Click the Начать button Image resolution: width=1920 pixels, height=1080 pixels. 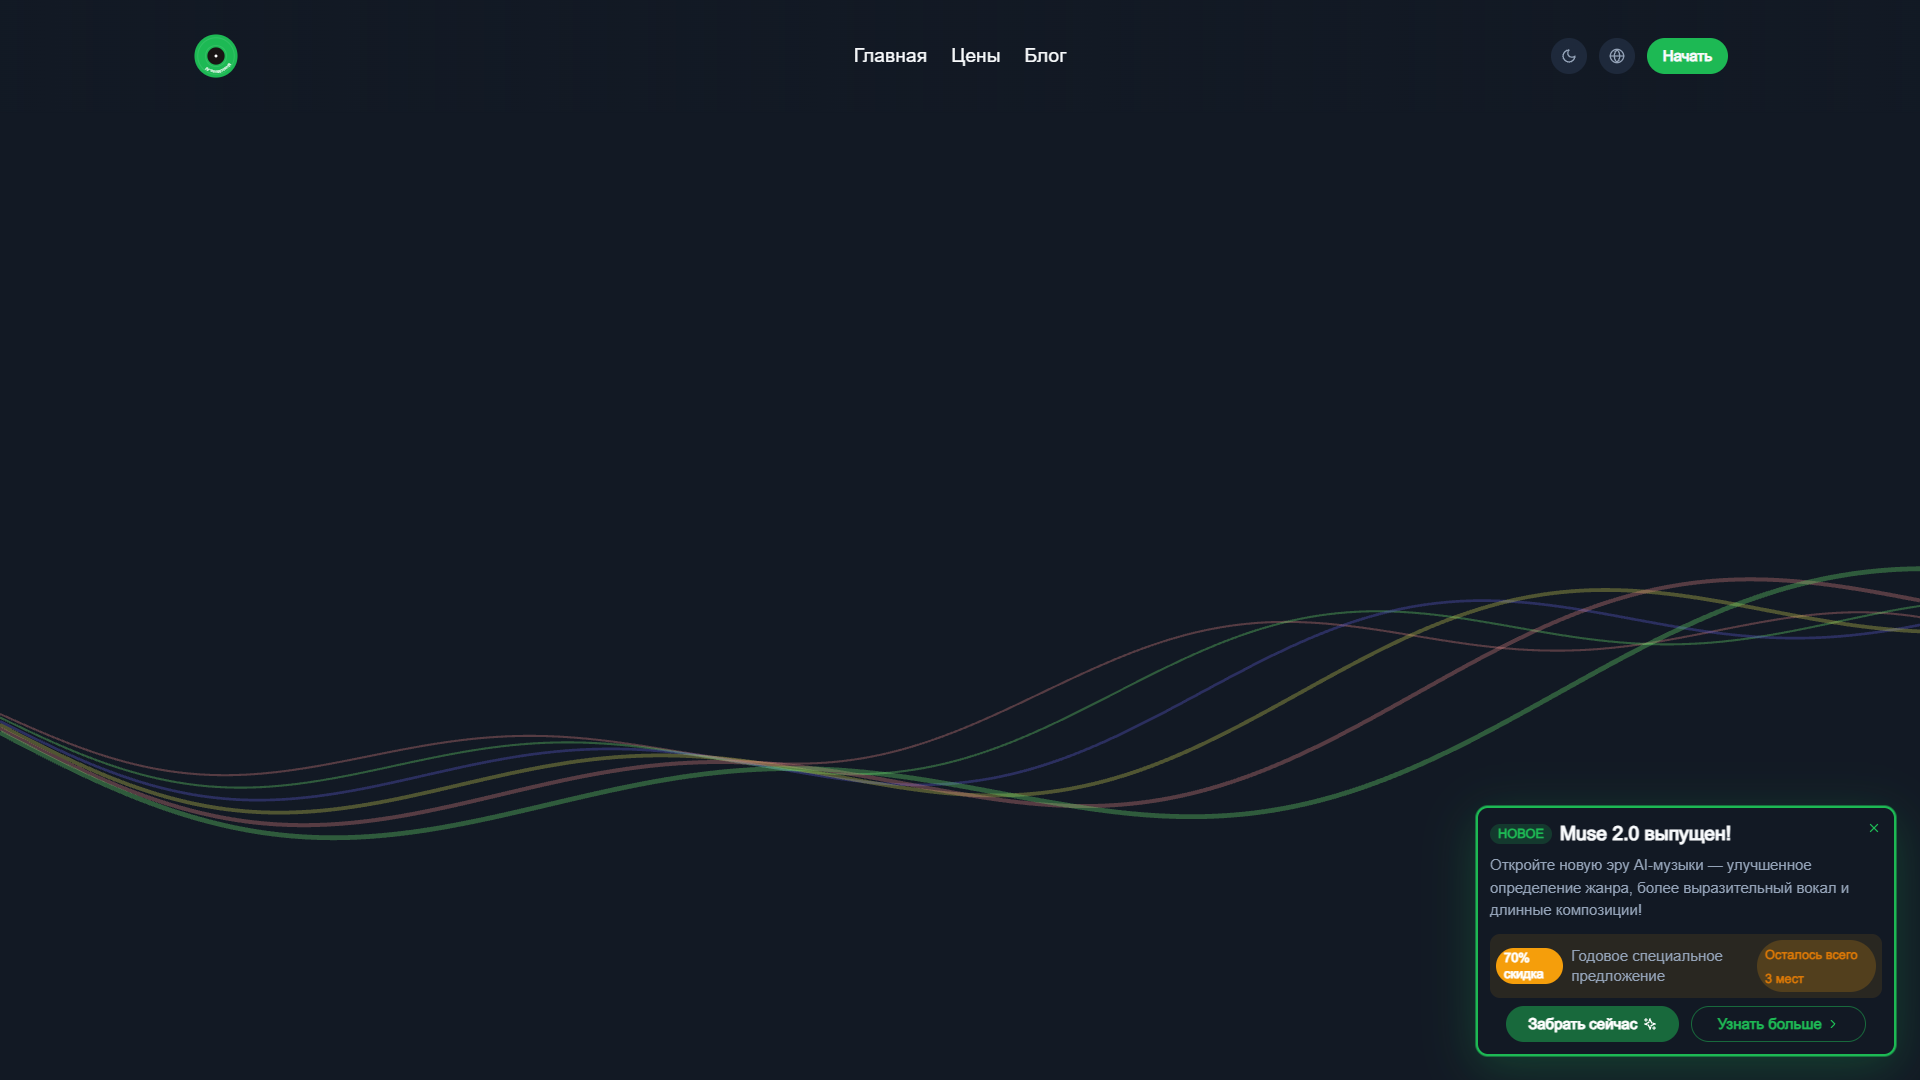pyautogui.click(x=1687, y=56)
